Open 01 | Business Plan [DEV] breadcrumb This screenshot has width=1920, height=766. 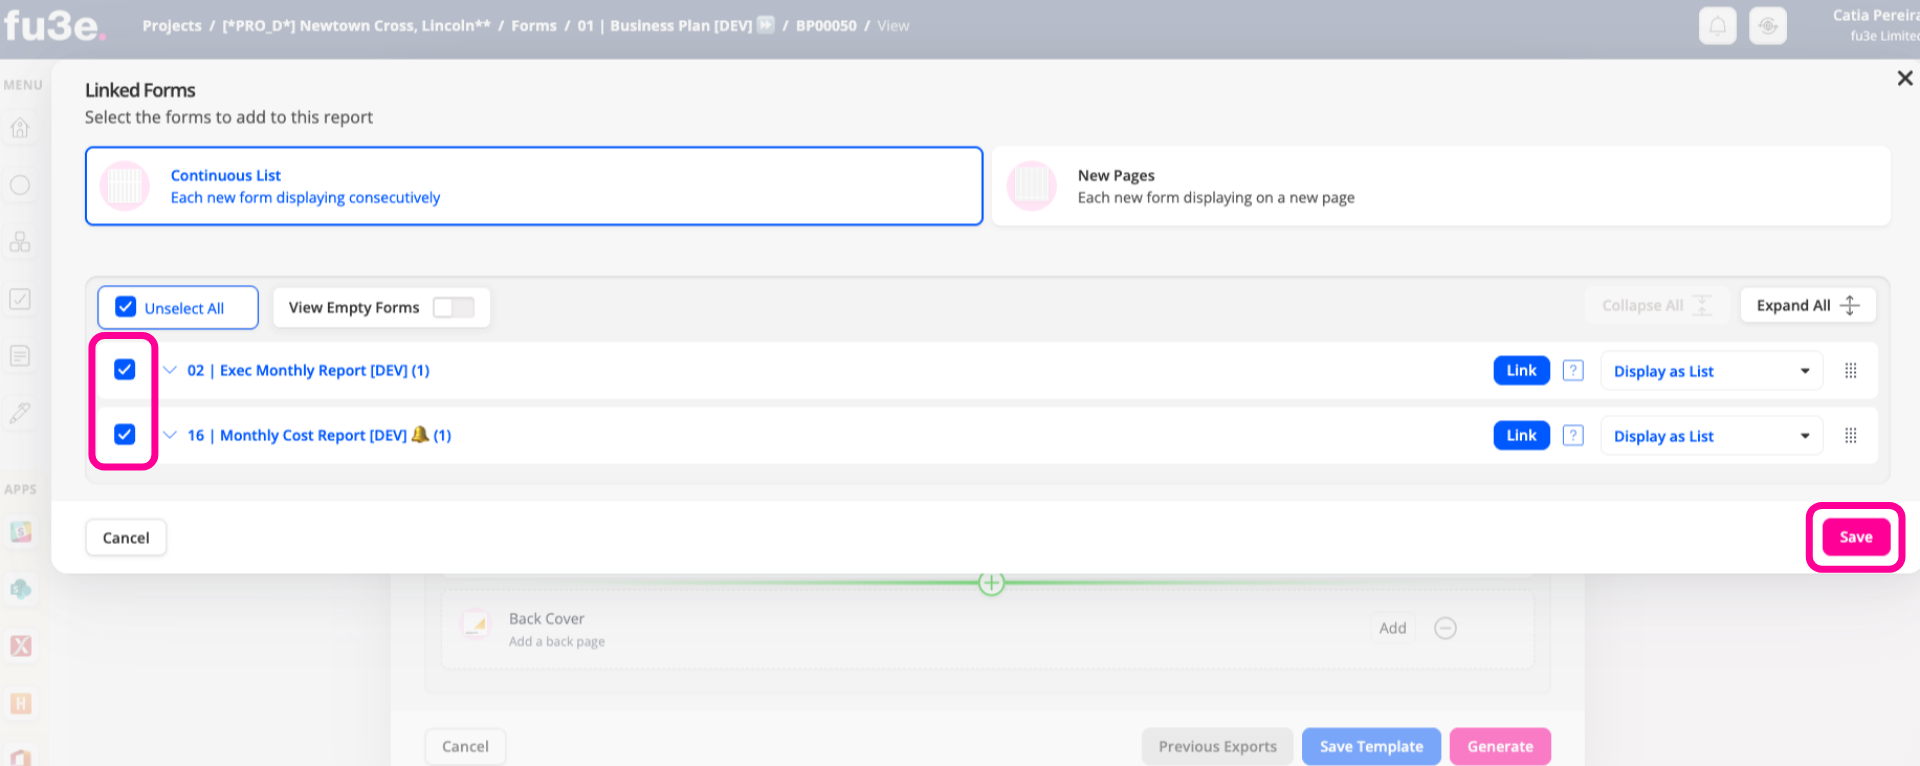[665, 26]
